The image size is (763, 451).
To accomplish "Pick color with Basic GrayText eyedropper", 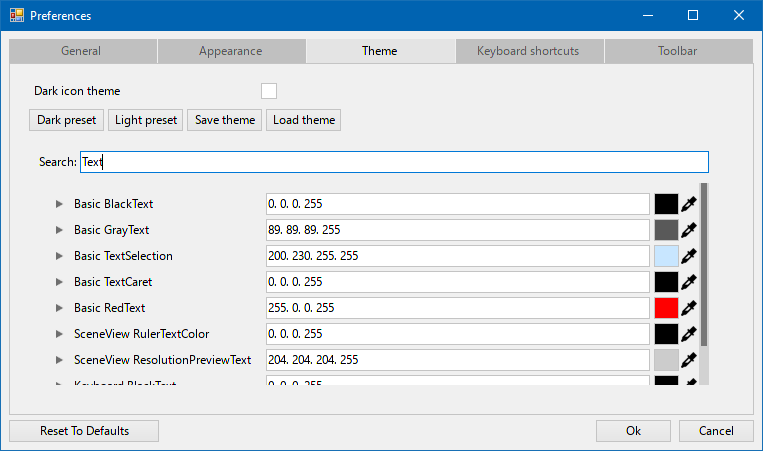I will [689, 230].
